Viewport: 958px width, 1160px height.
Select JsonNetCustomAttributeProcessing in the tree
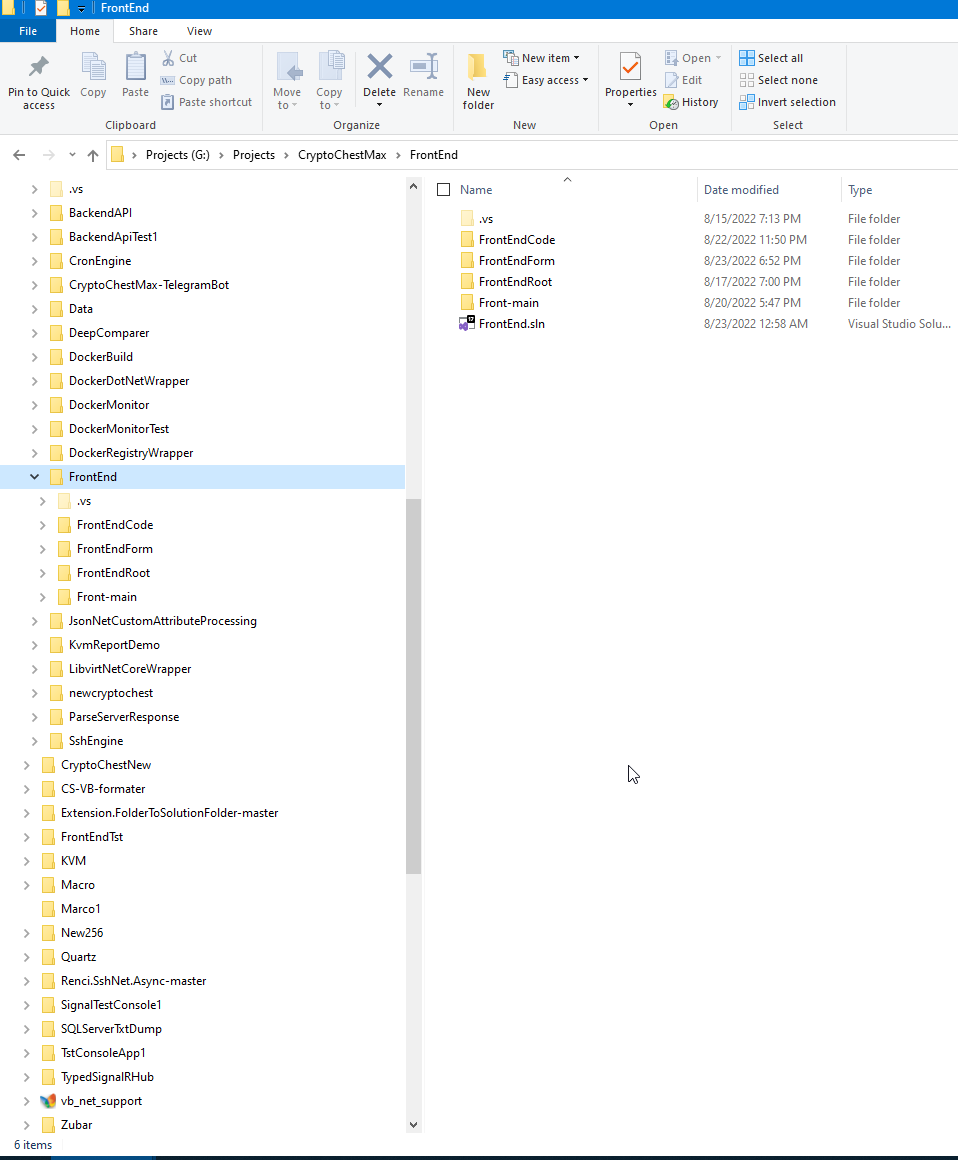coord(163,621)
